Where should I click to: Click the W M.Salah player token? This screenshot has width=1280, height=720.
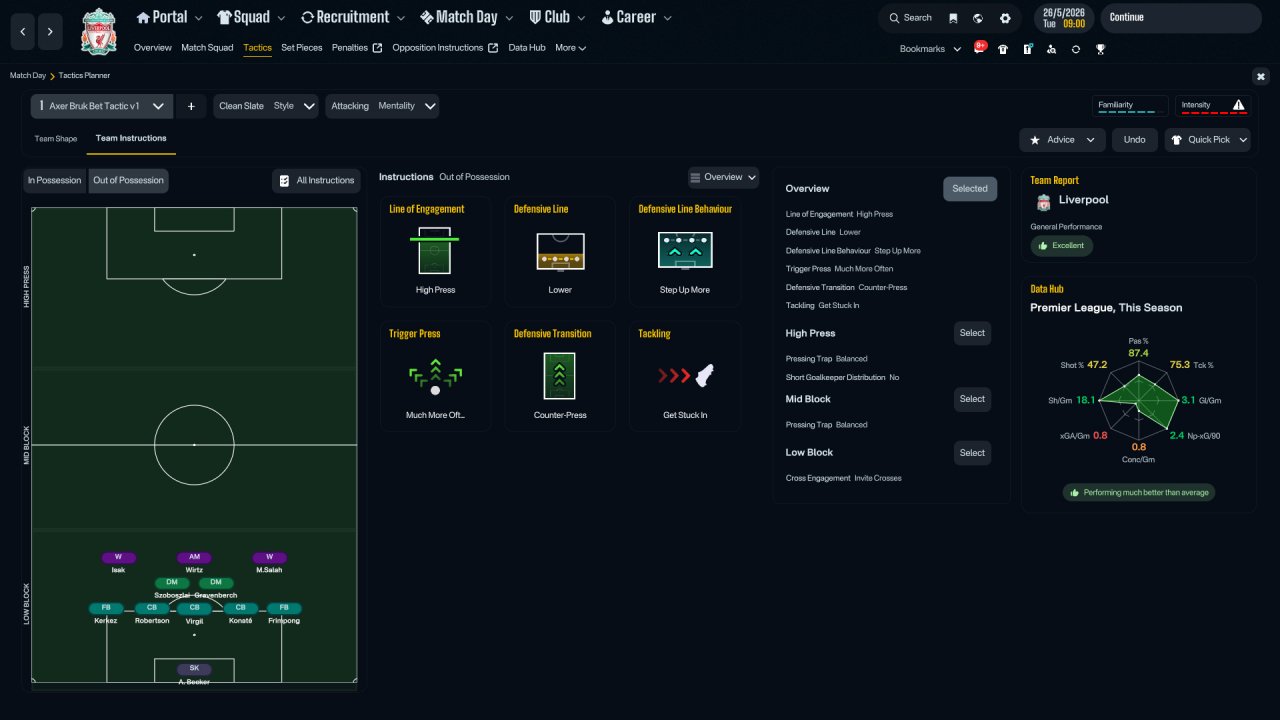[269, 562]
